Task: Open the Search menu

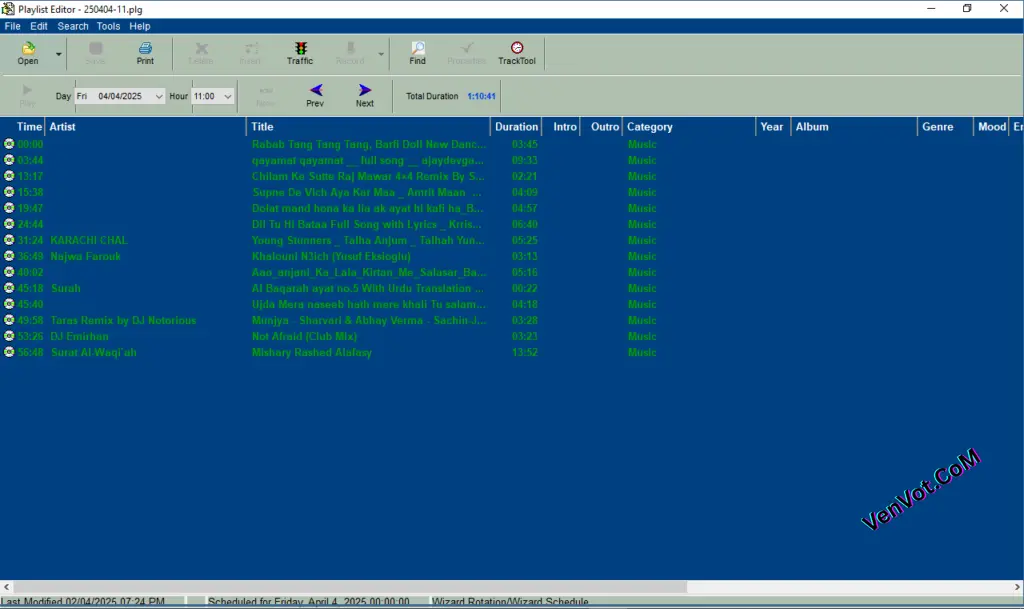Action: pyautogui.click(x=72, y=26)
